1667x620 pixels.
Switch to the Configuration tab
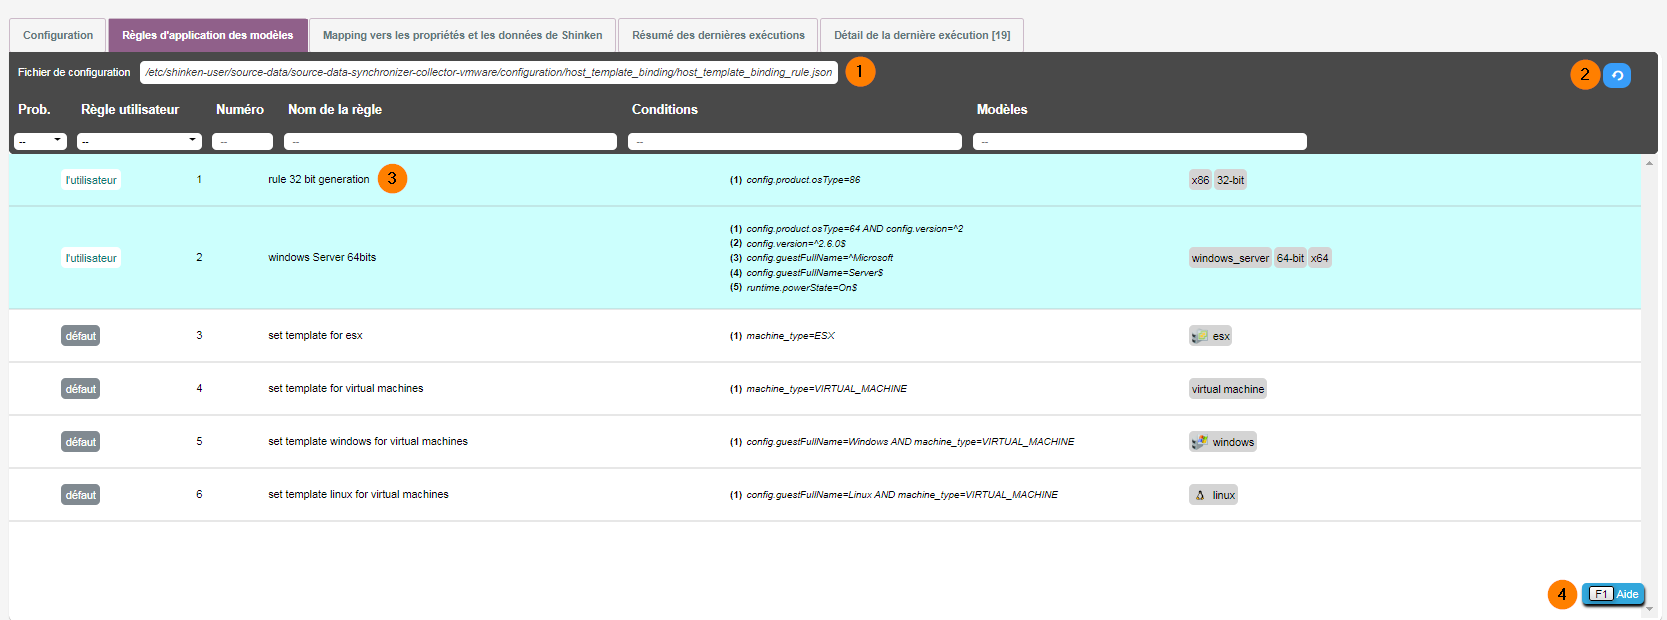(58, 35)
